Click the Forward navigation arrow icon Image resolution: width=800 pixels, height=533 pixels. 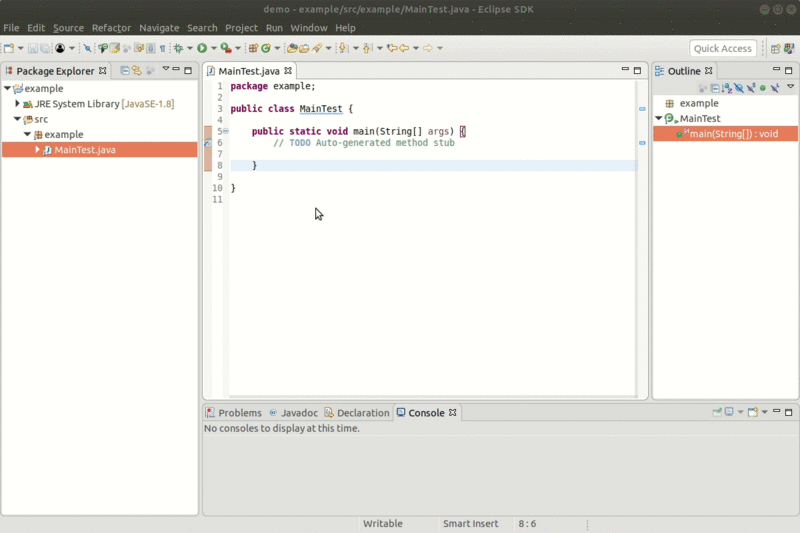[x=428, y=48]
